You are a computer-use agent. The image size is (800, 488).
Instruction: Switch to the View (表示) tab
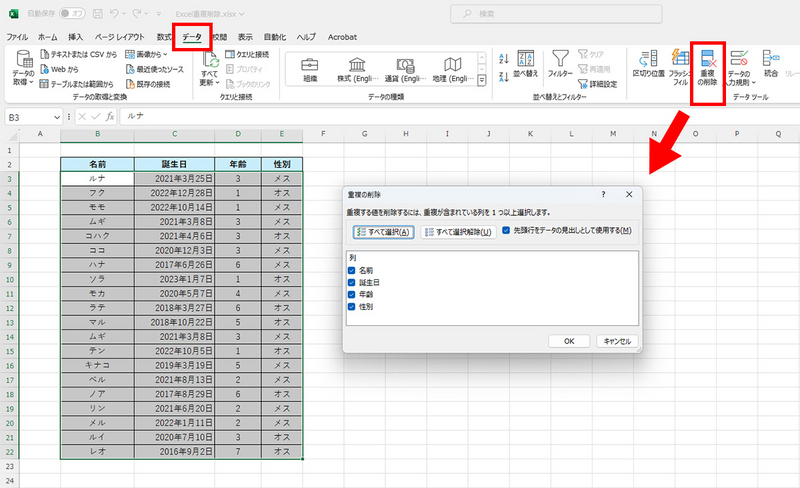(245, 37)
